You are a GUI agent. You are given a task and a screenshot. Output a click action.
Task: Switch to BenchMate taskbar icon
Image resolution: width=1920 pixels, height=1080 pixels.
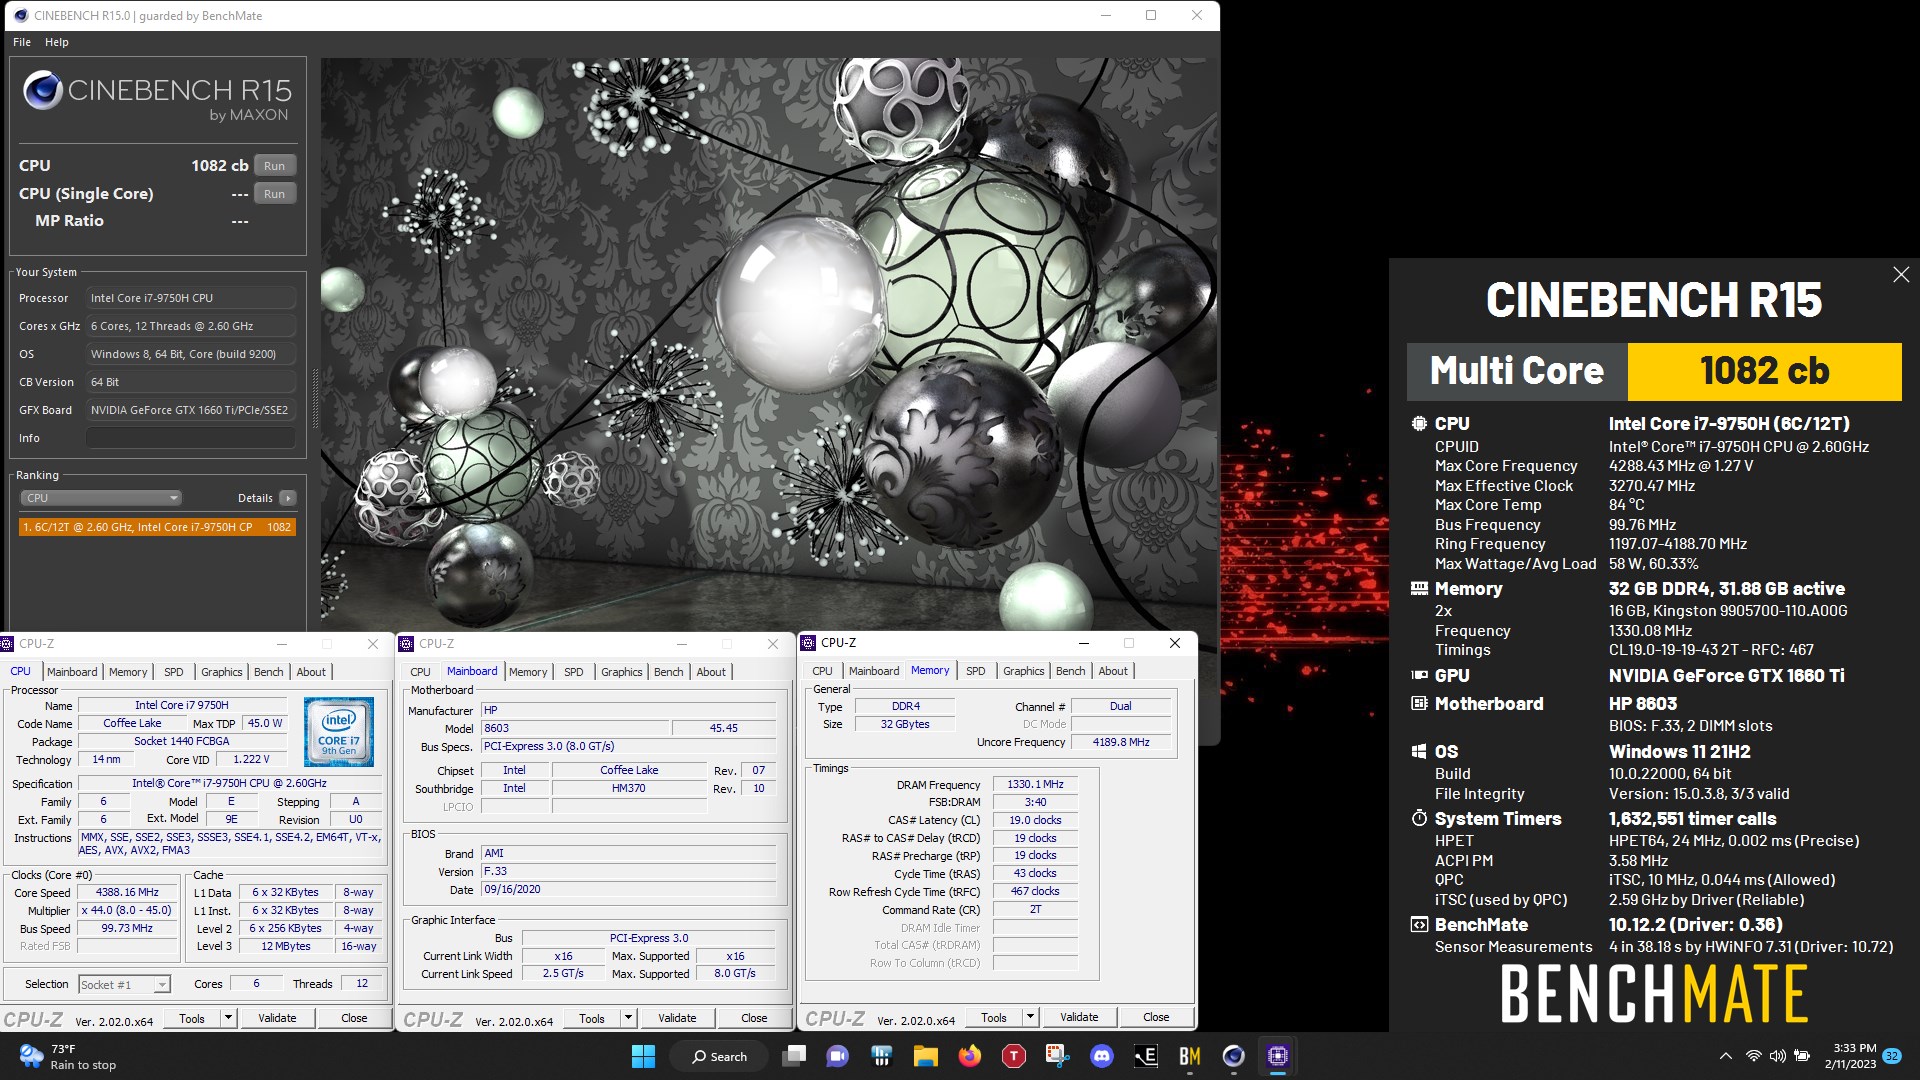(x=1189, y=1057)
